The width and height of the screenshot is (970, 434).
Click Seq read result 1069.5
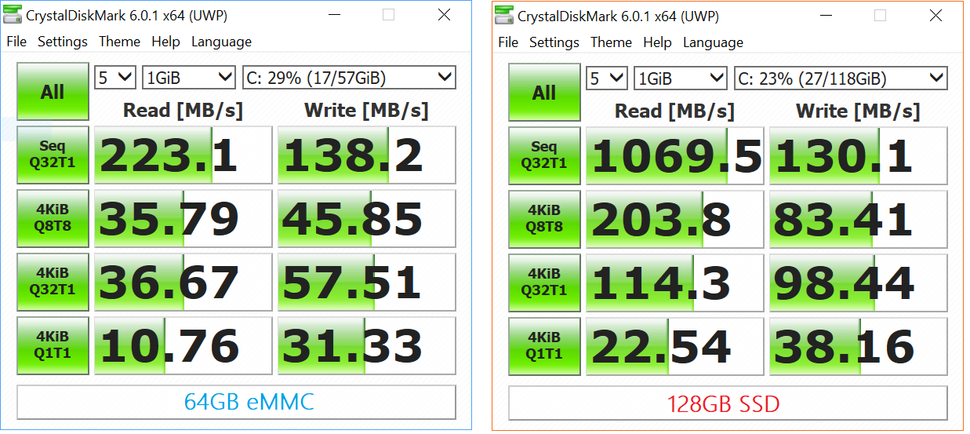coord(675,156)
